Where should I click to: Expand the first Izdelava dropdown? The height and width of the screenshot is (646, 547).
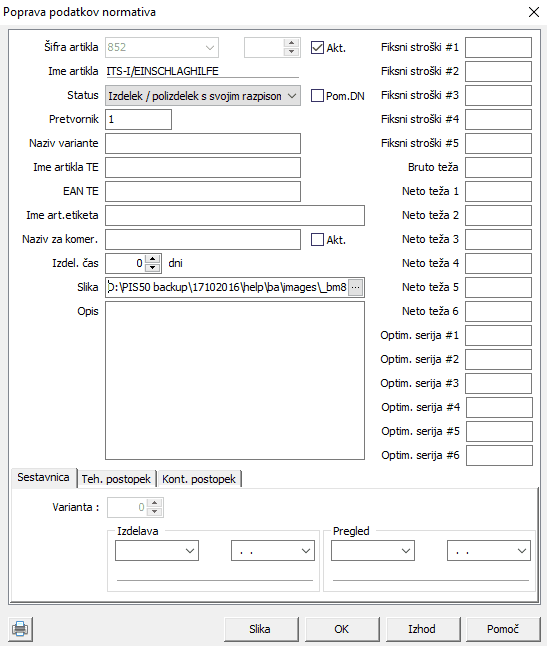coord(157,551)
